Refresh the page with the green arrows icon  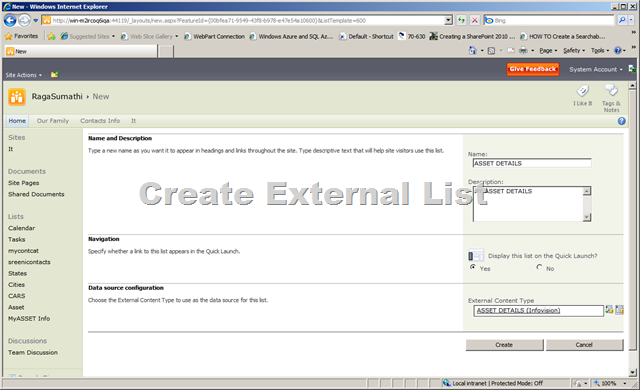[461, 20]
